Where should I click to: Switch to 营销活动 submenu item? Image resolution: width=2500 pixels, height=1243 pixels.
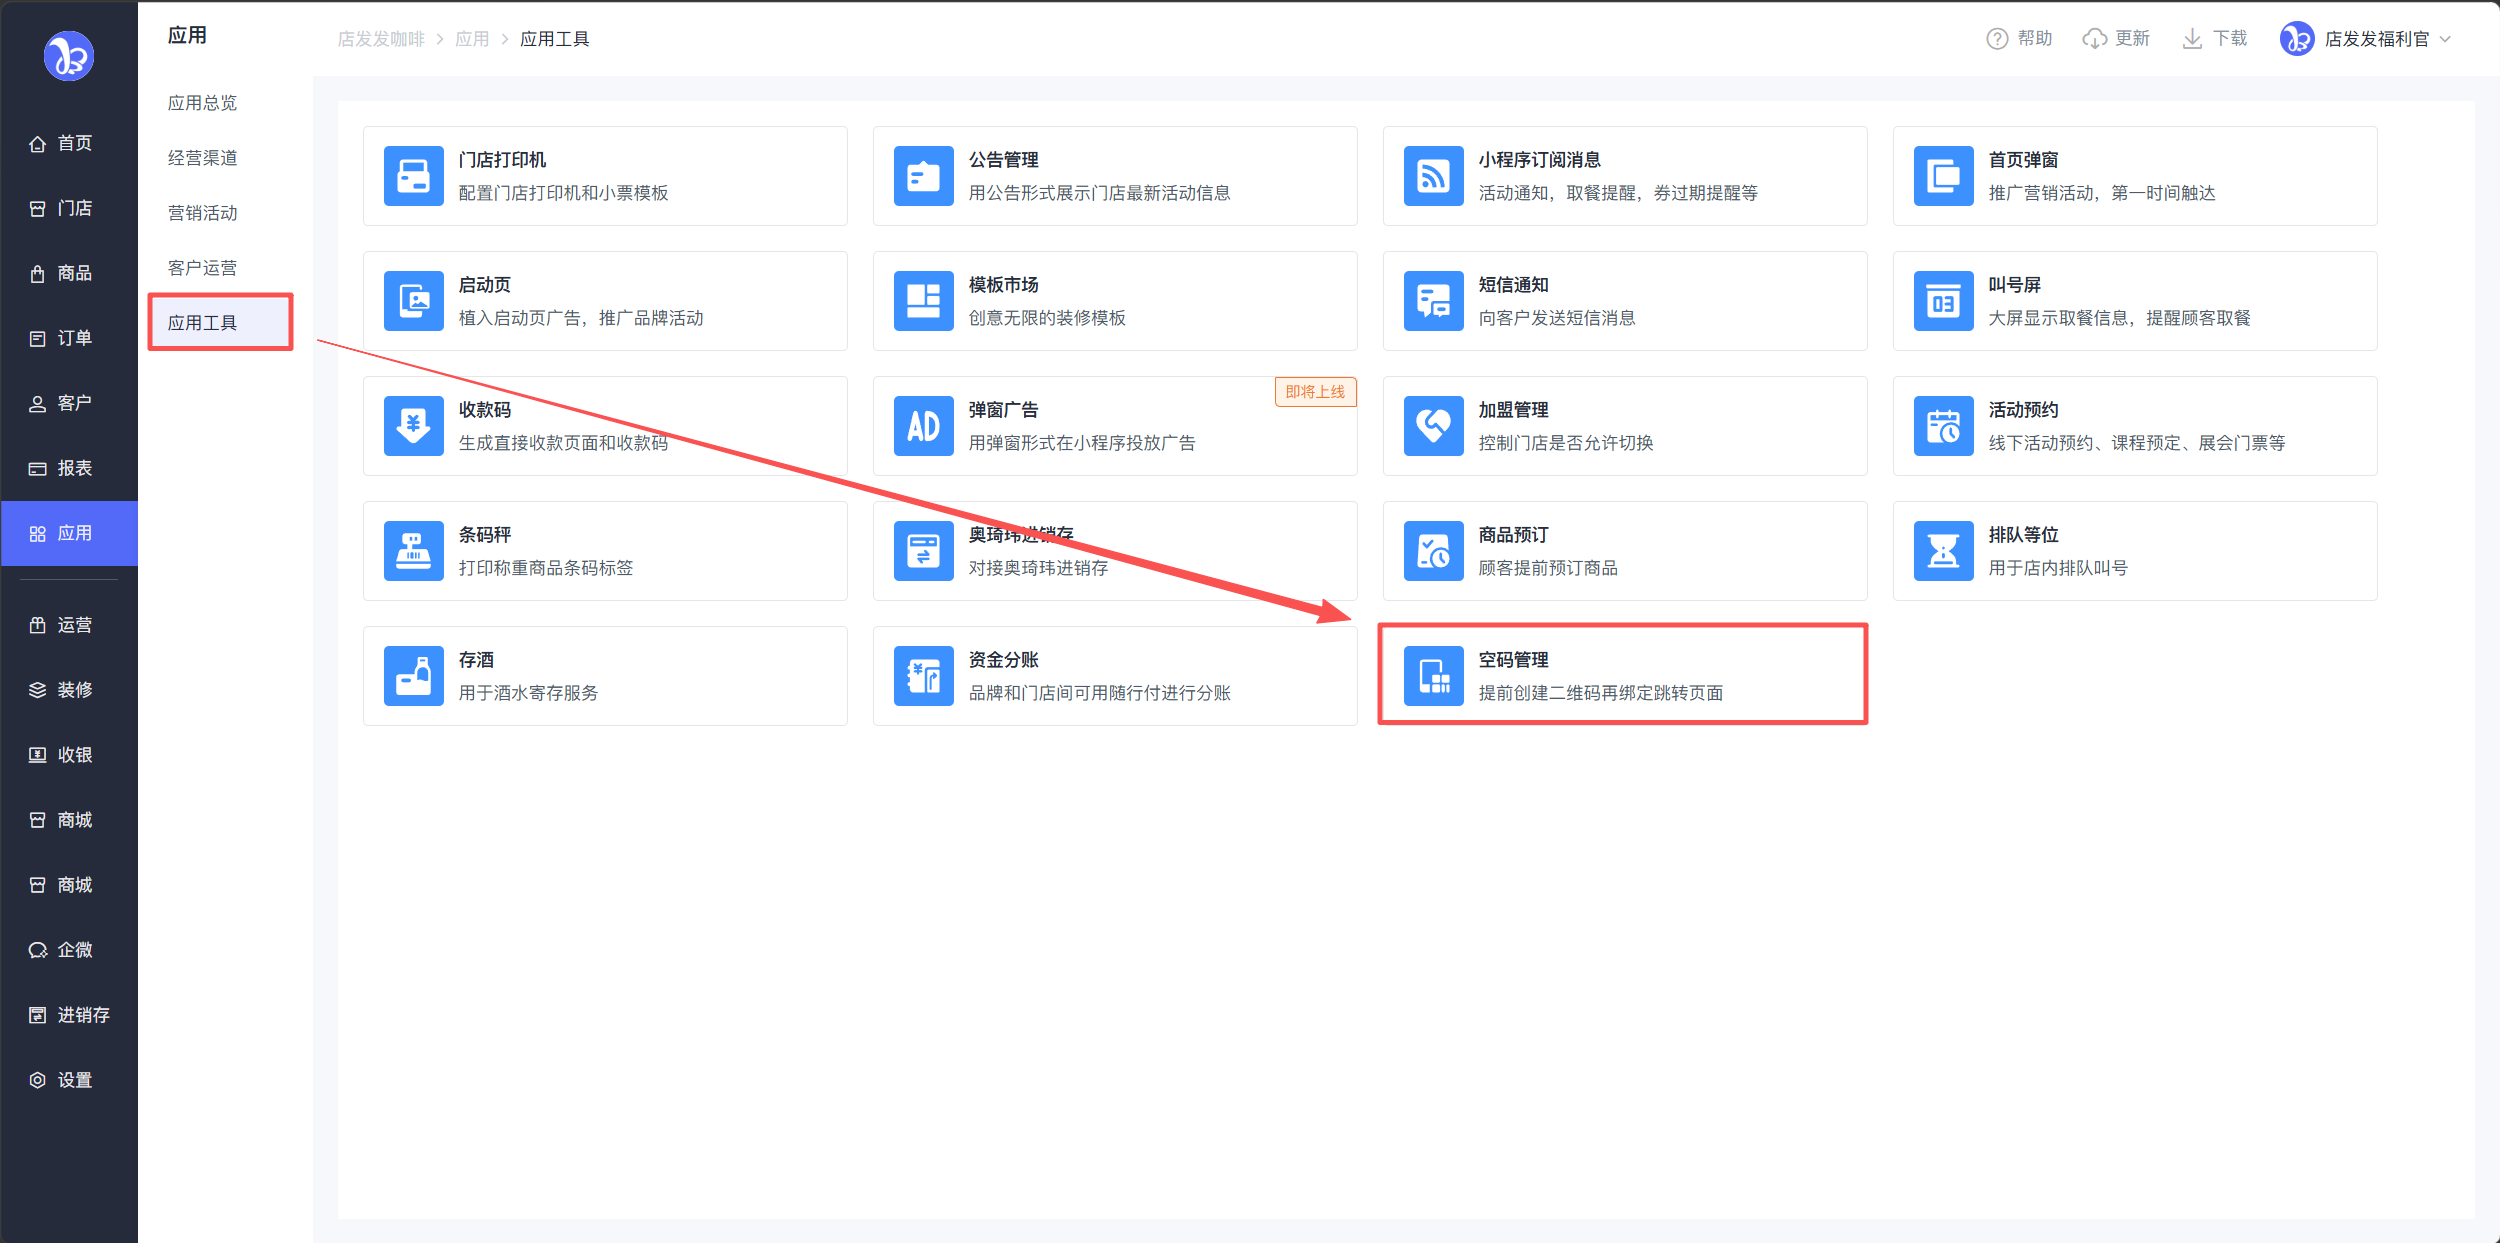tap(202, 213)
